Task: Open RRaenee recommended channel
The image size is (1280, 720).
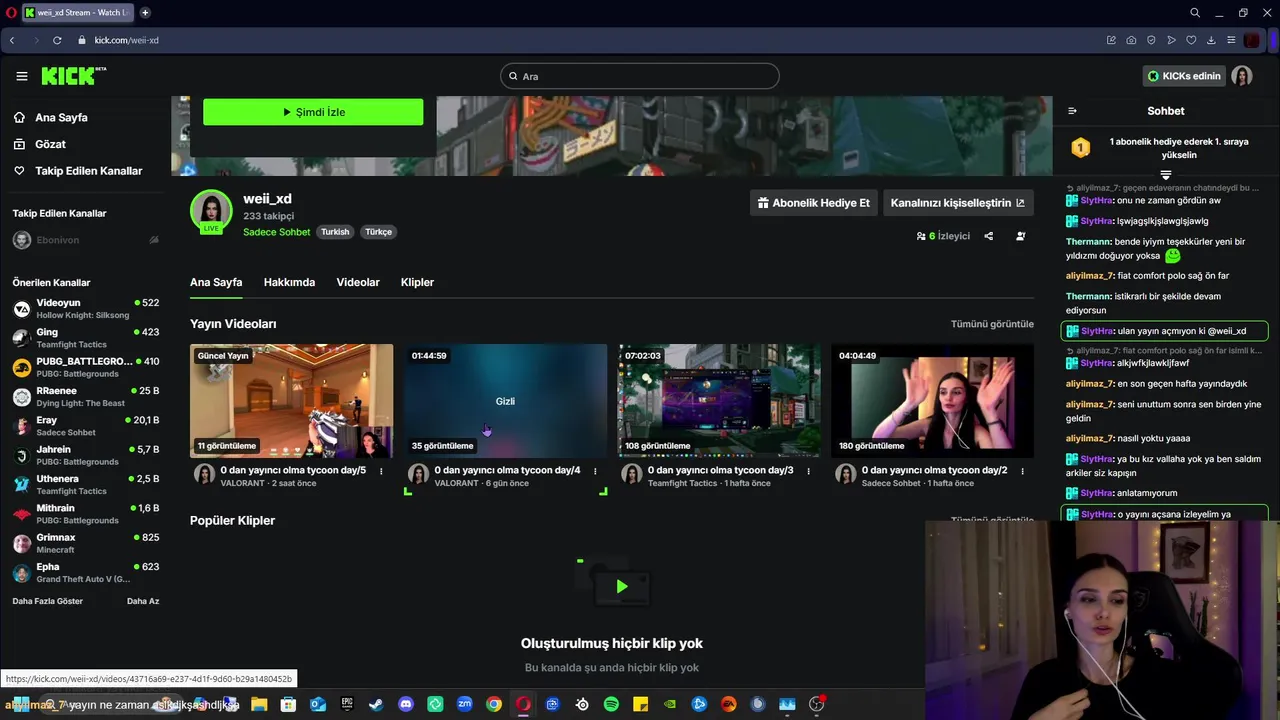Action: pyautogui.click(x=85, y=397)
